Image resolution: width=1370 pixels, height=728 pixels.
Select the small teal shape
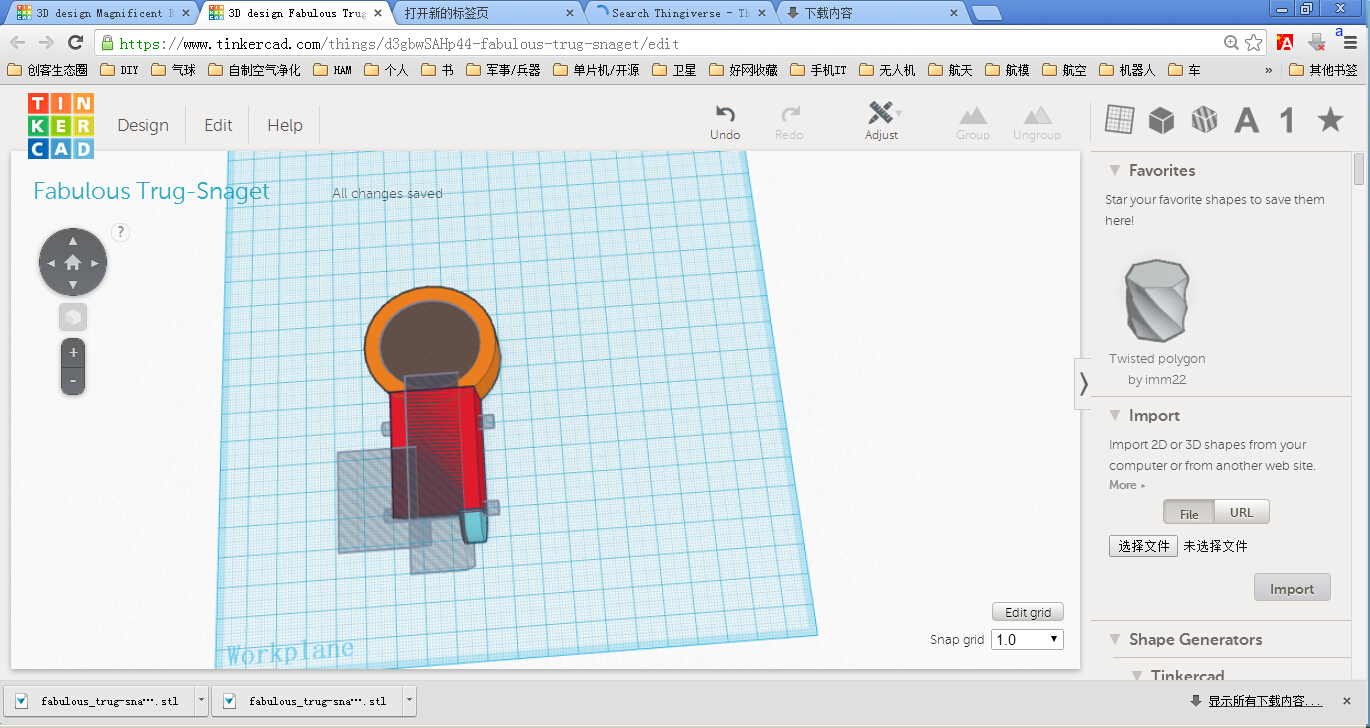point(475,525)
